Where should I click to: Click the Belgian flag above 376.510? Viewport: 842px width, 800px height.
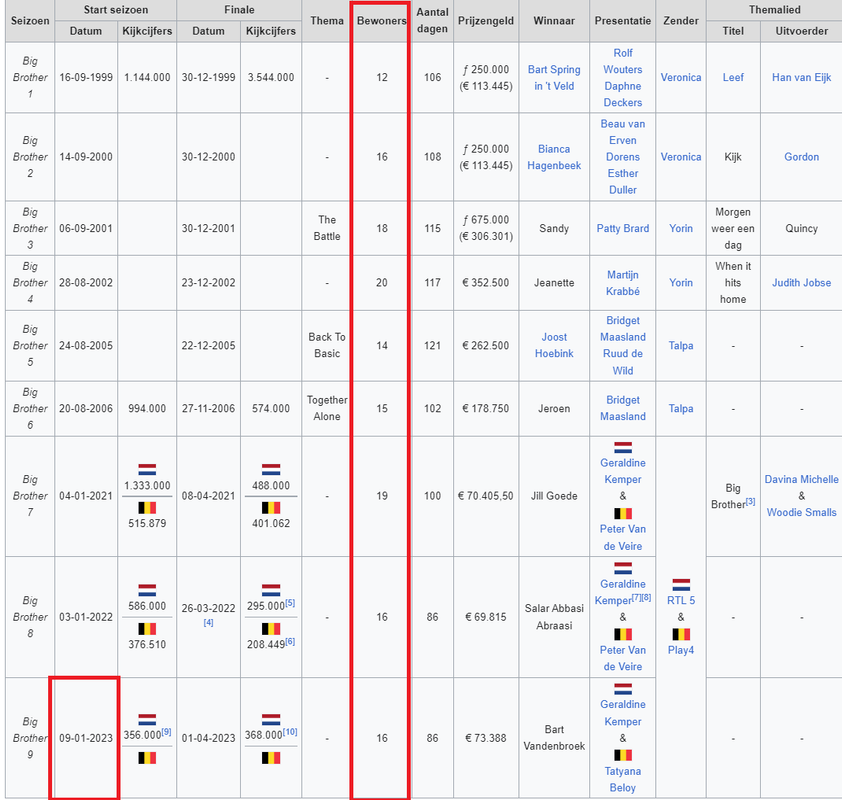click(147, 628)
